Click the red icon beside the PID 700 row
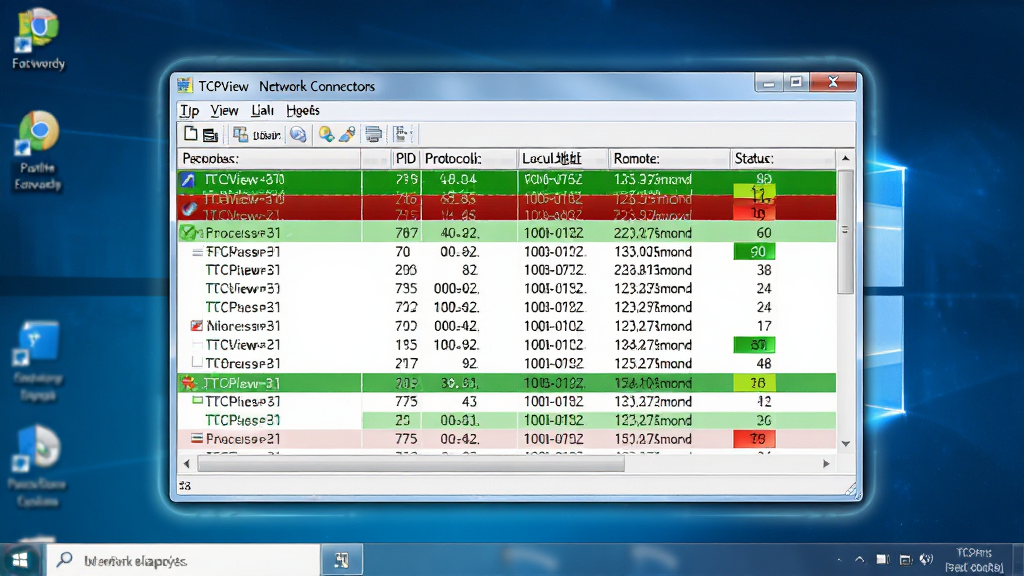The height and width of the screenshot is (576, 1024). click(x=197, y=325)
